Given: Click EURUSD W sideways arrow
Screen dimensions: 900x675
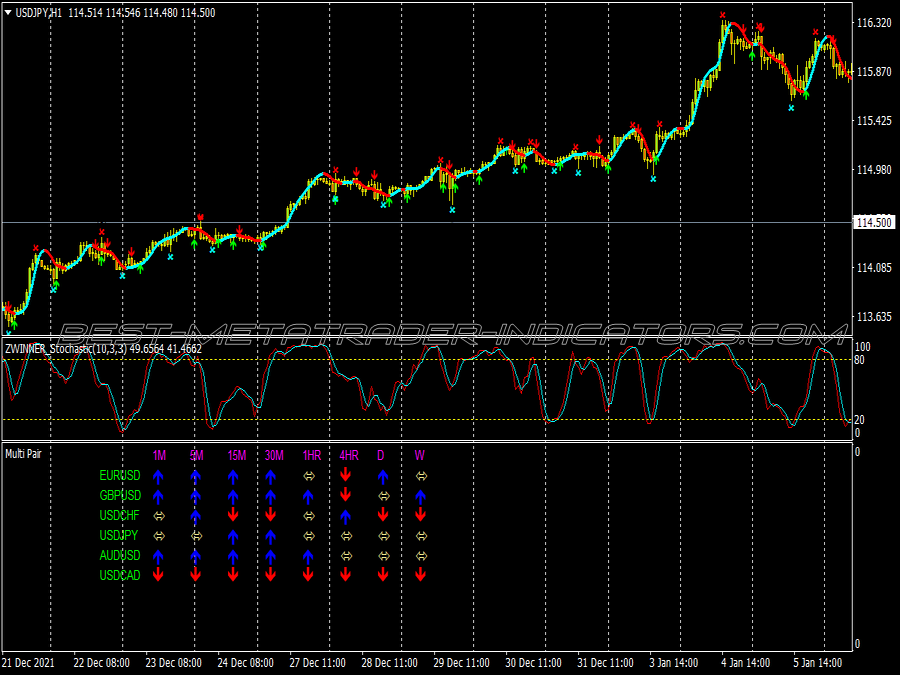Looking at the screenshot, I should pos(421,476).
